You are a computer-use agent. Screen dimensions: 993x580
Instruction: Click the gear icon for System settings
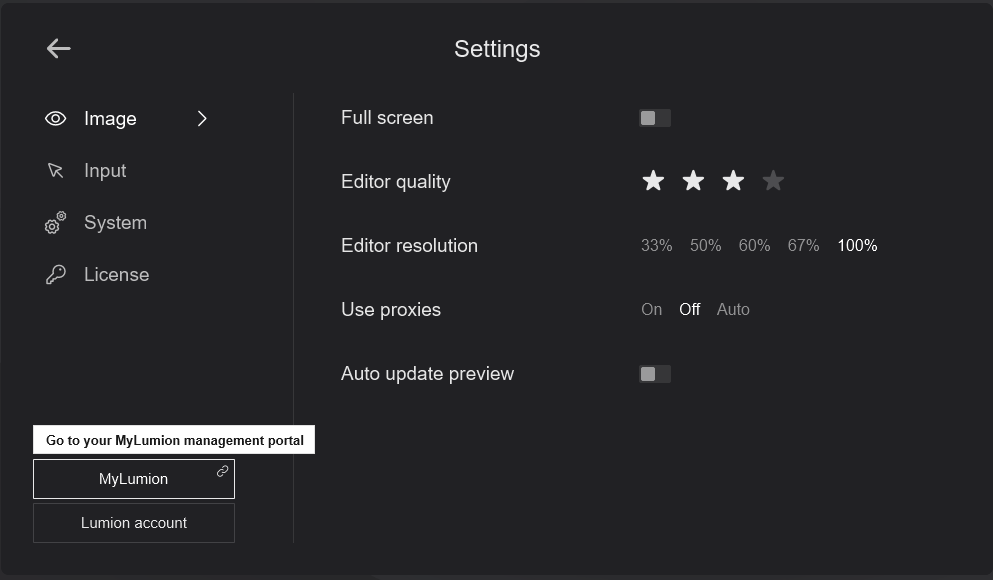point(56,222)
